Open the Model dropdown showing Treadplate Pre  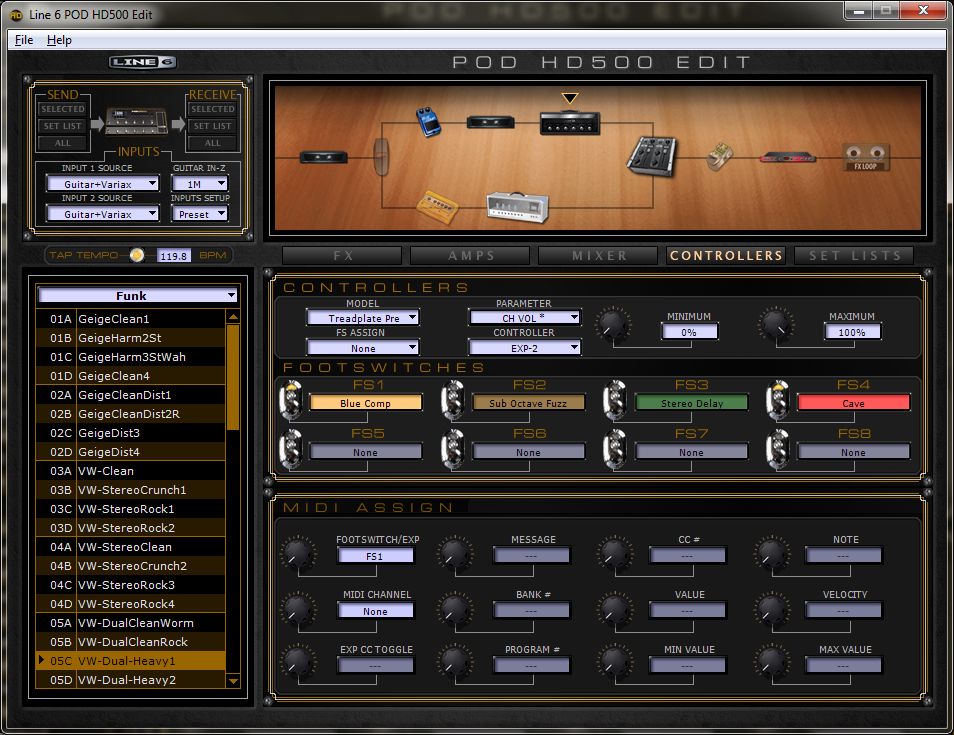pos(363,318)
